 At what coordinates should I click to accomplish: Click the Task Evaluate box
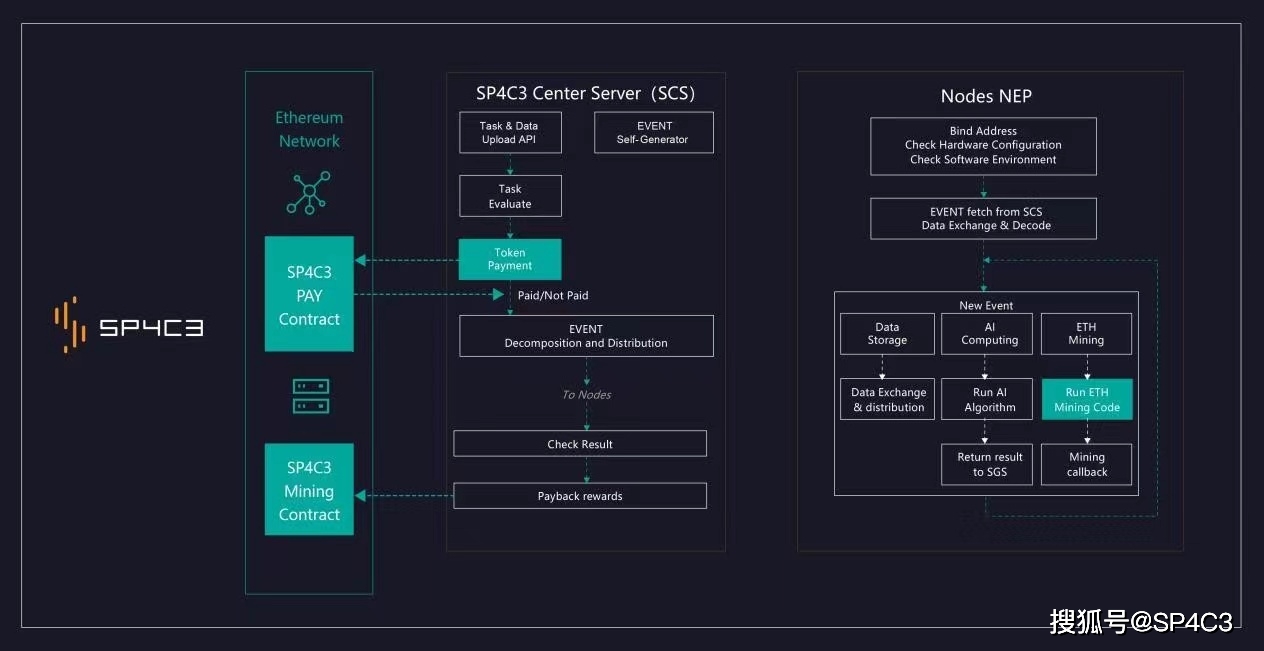point(510,196)
